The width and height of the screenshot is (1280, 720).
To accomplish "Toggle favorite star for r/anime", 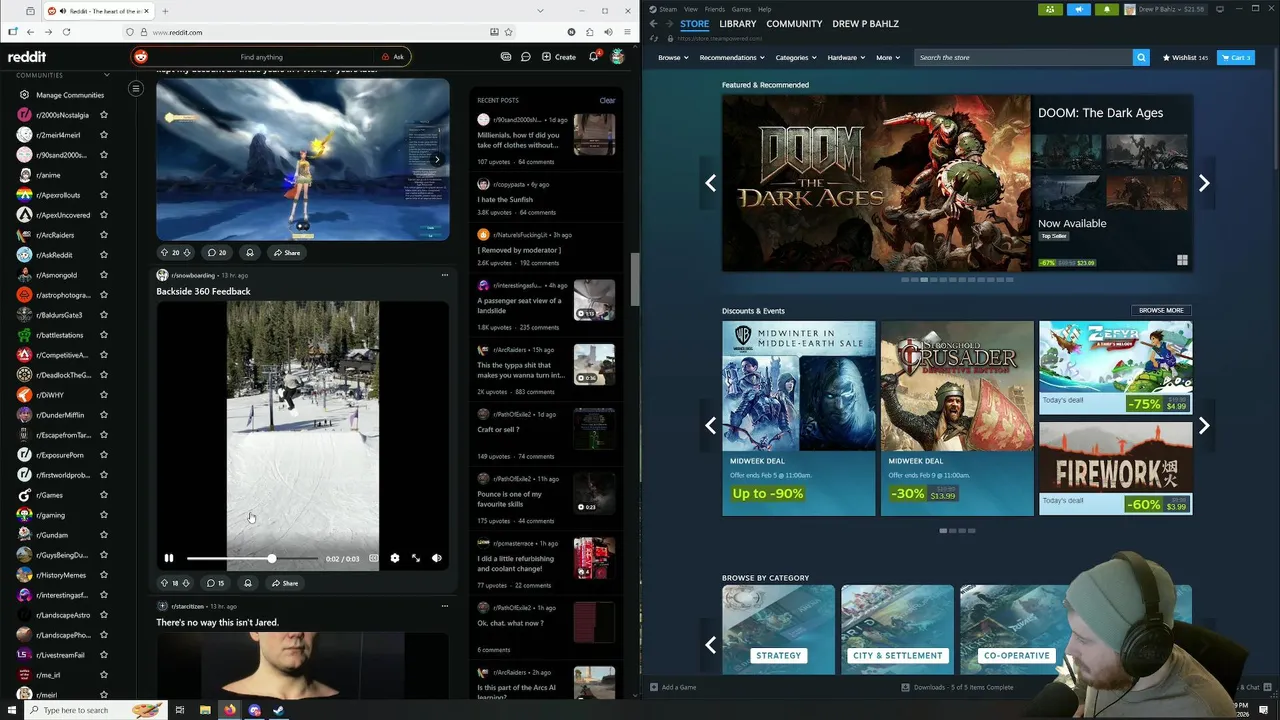I will [104, 175].
